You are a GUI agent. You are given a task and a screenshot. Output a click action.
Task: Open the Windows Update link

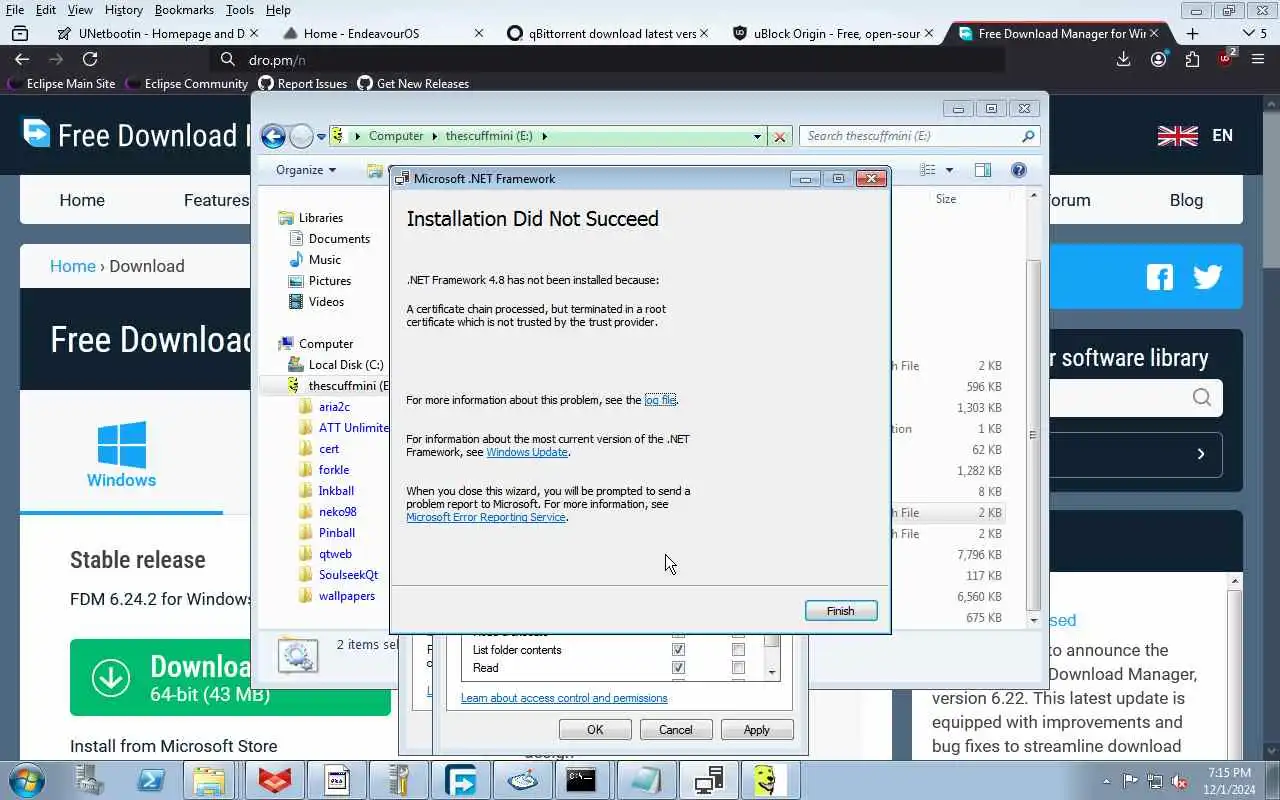point(527,452)
